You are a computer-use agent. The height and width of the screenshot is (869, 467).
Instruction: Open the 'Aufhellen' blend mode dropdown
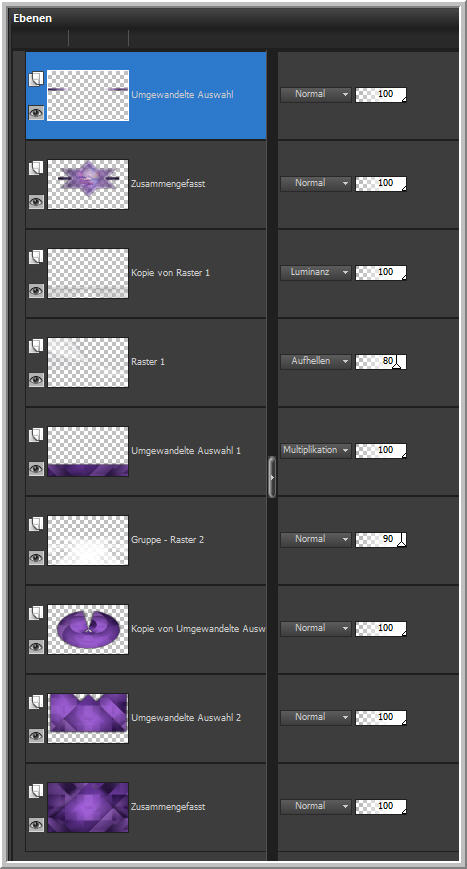(x=316, y=361)
